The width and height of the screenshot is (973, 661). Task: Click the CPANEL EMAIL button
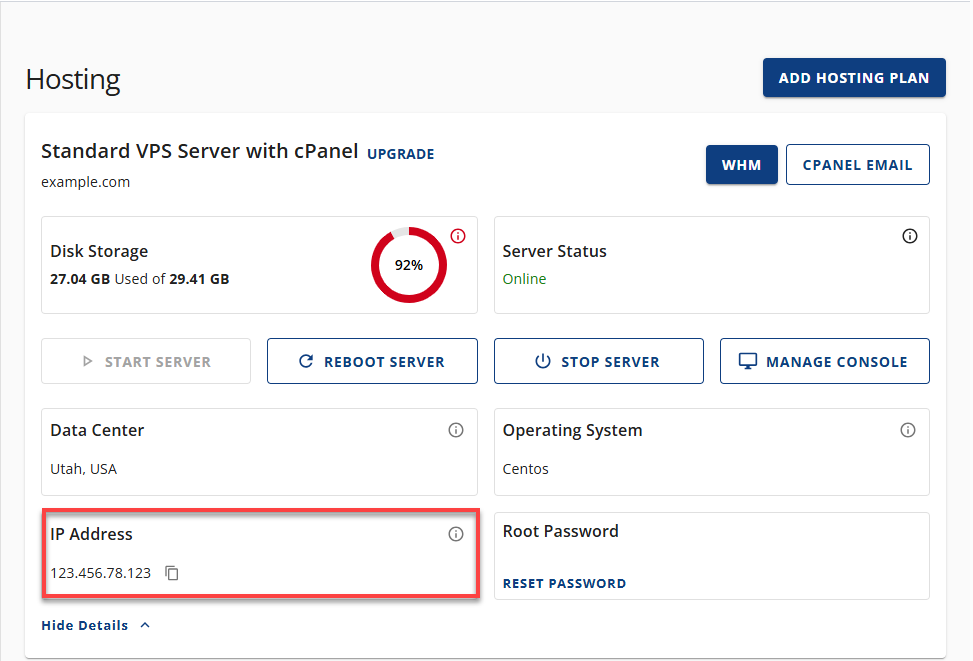857,164
